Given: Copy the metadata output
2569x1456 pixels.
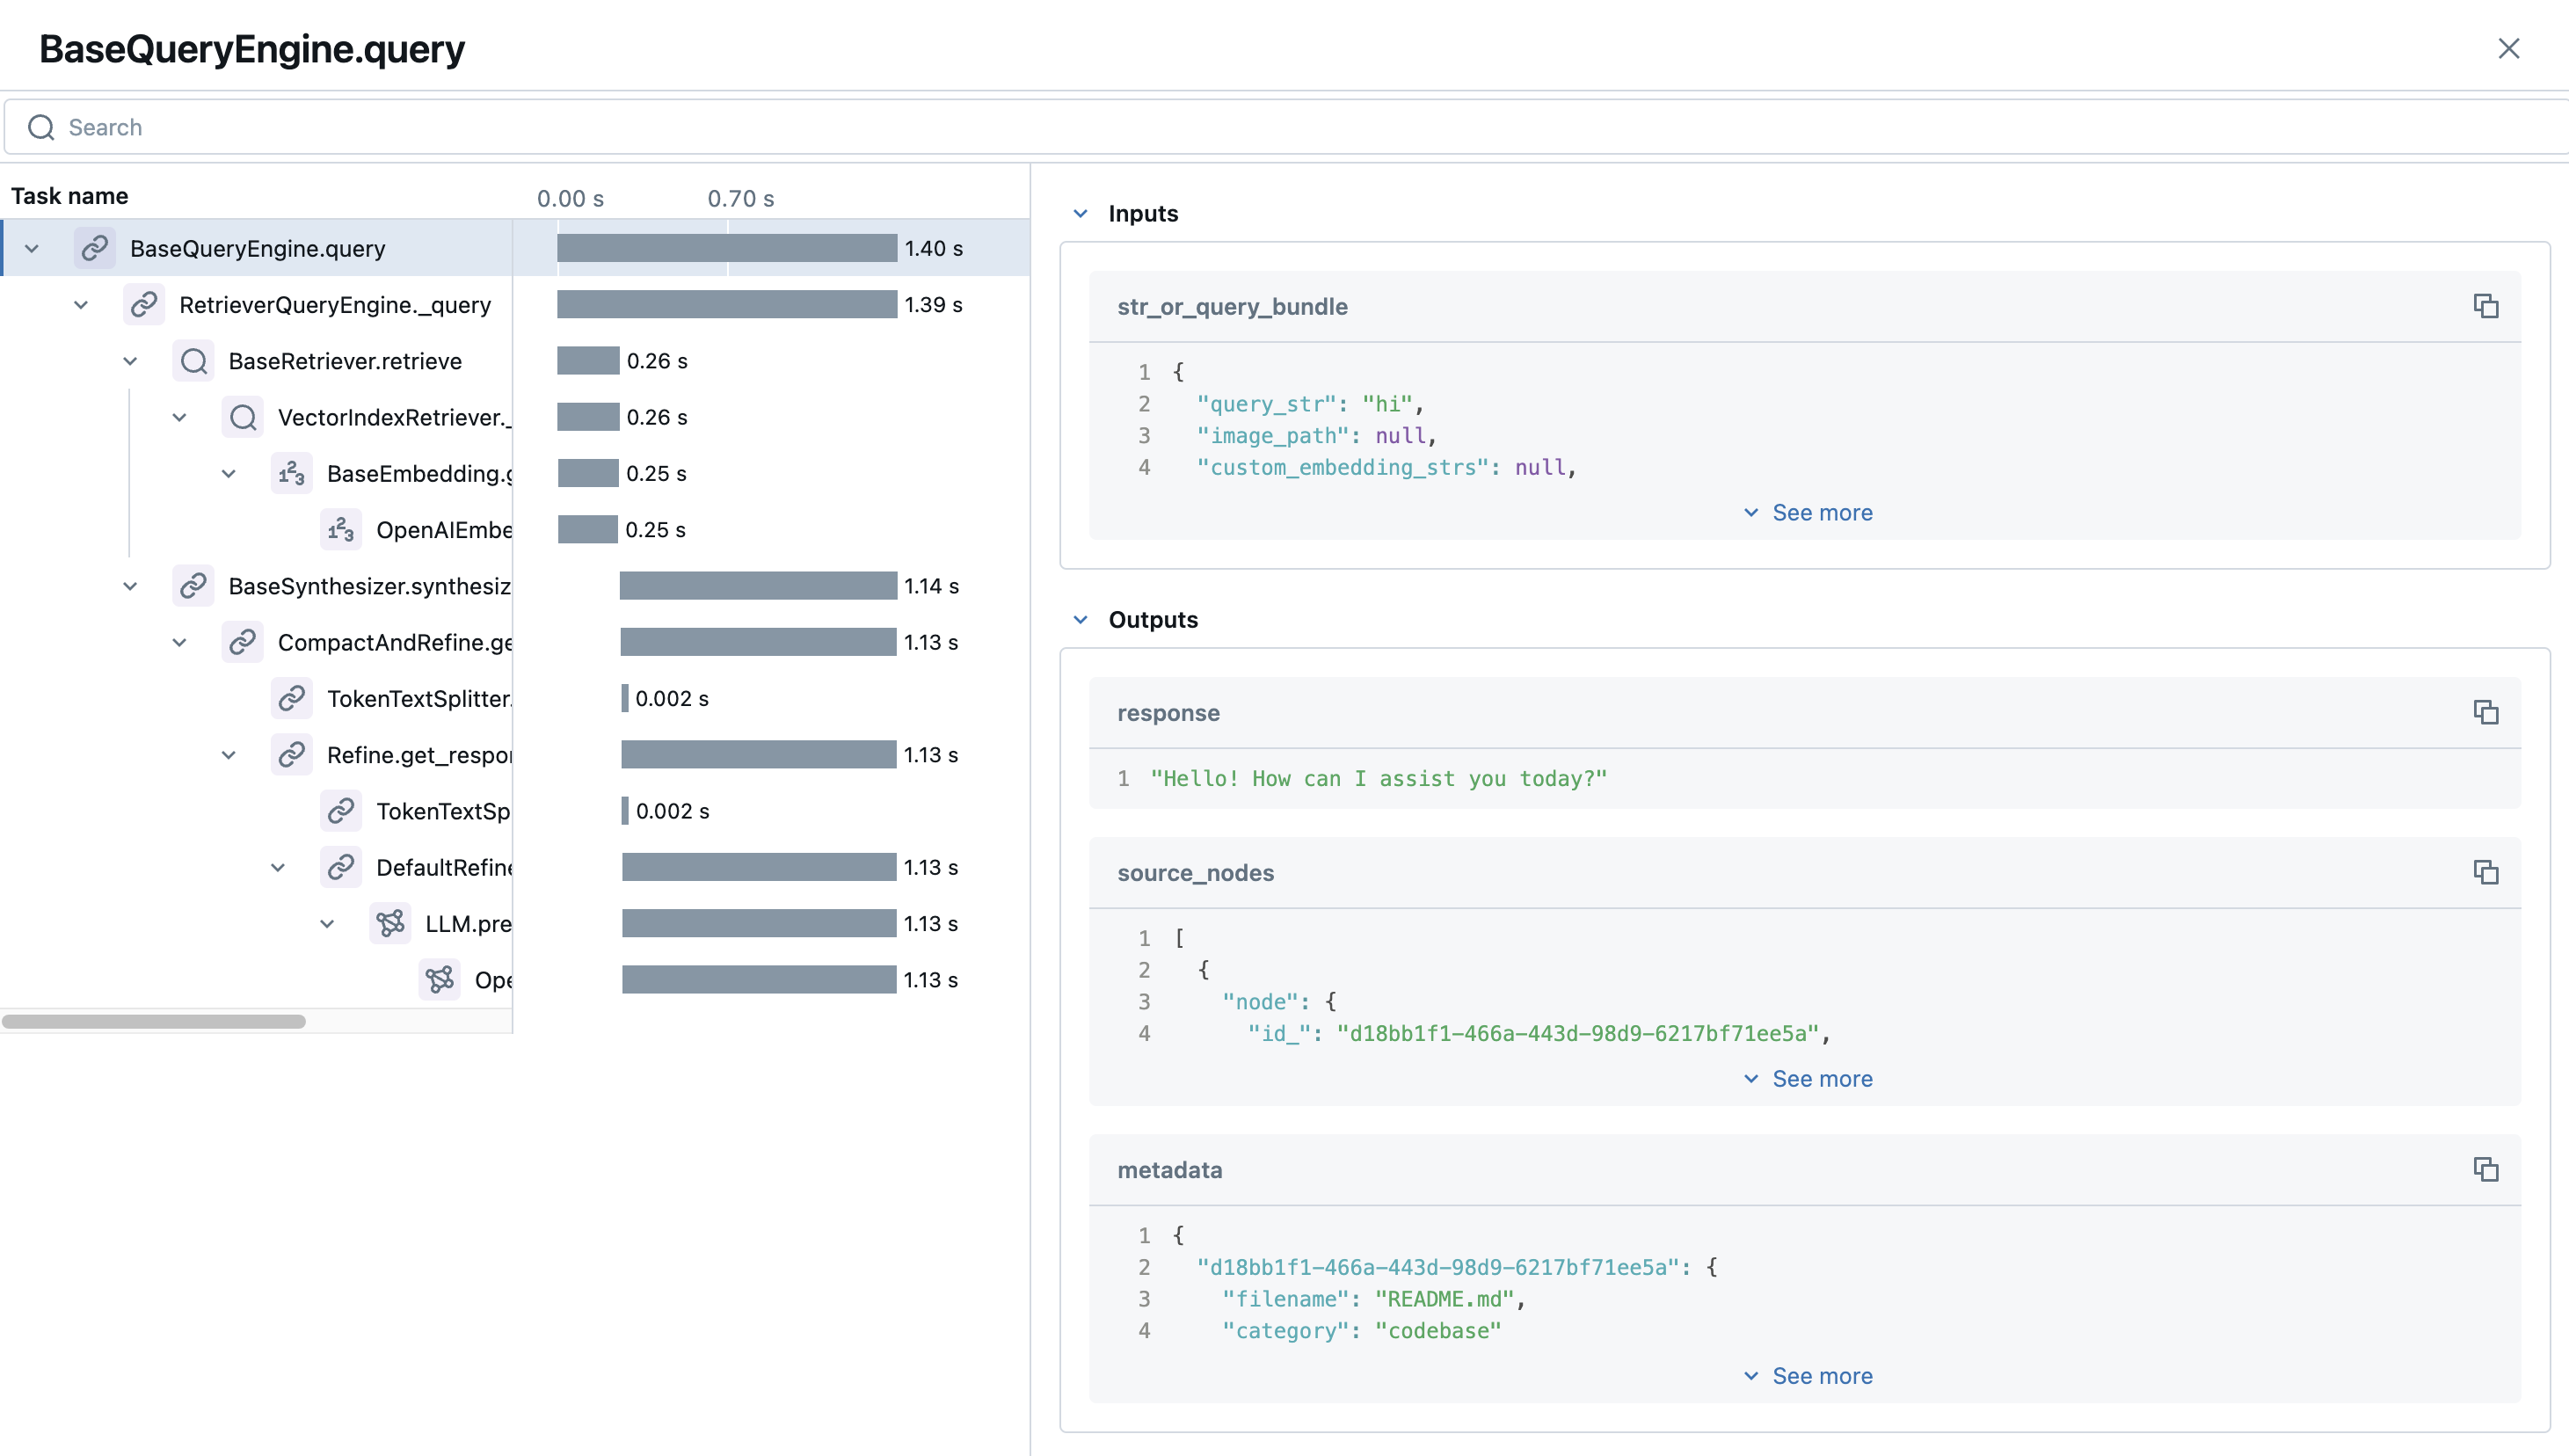Looking at the screenshot, I should pyautogui.click(x=2487, y=1169).
